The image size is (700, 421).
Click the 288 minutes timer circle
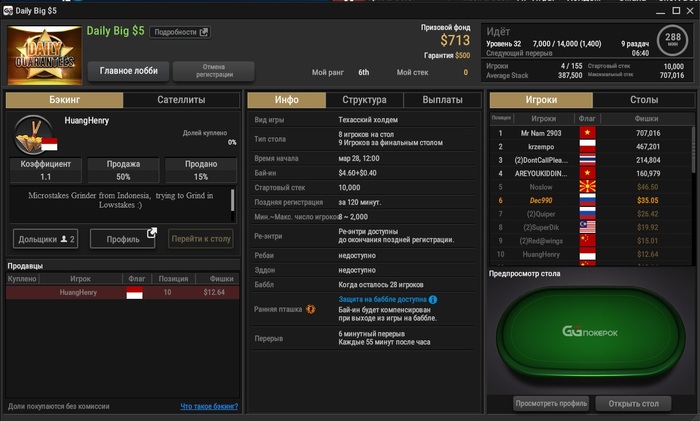pos(672,40)
